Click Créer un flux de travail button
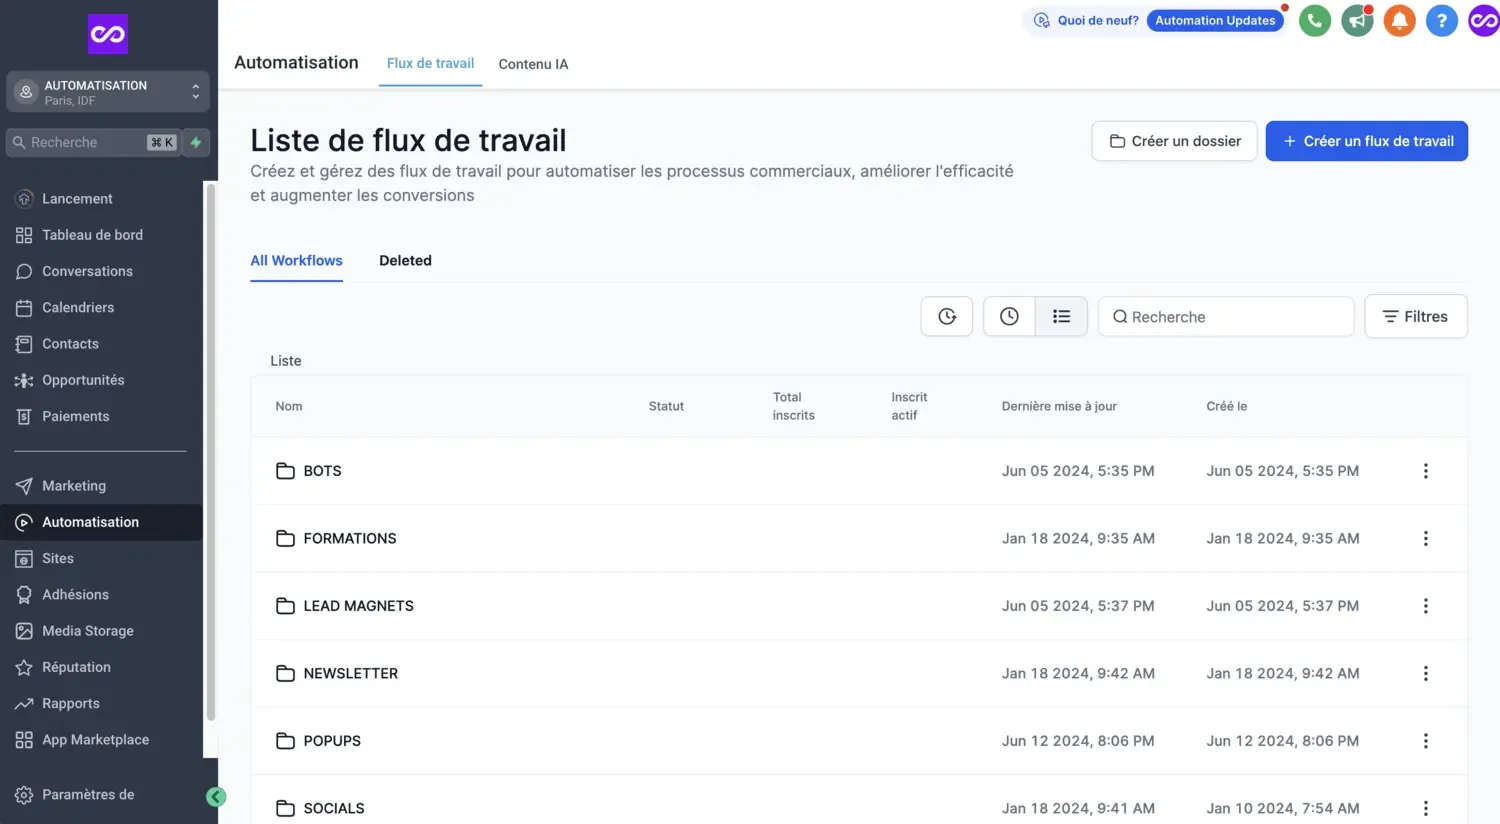Screen dimensions: 1500x824 pyautogui.click(x=1367, y=141)
